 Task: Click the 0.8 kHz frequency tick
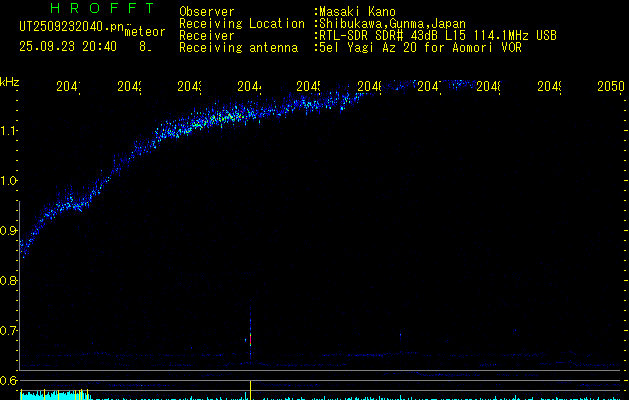point(9,281)
